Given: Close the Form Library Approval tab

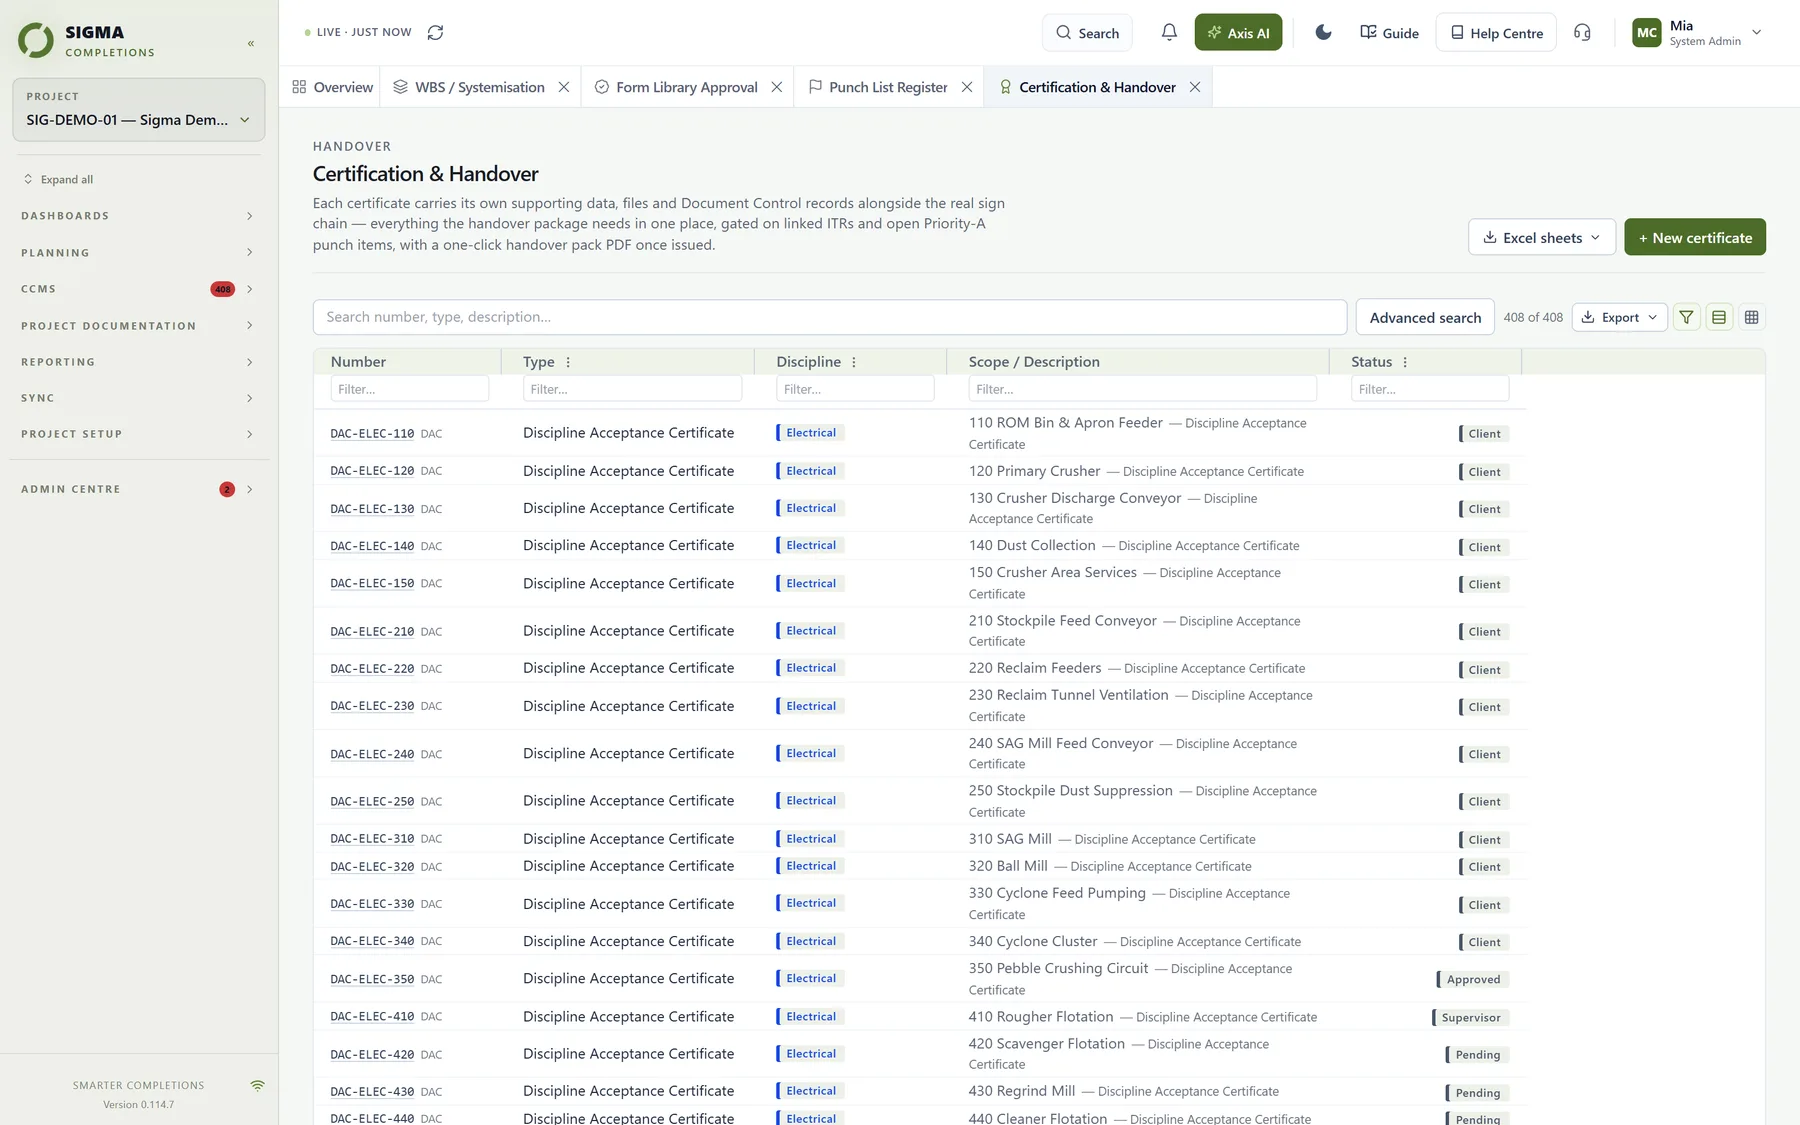Looking at the screenshot, I should (x=777, y=87).
